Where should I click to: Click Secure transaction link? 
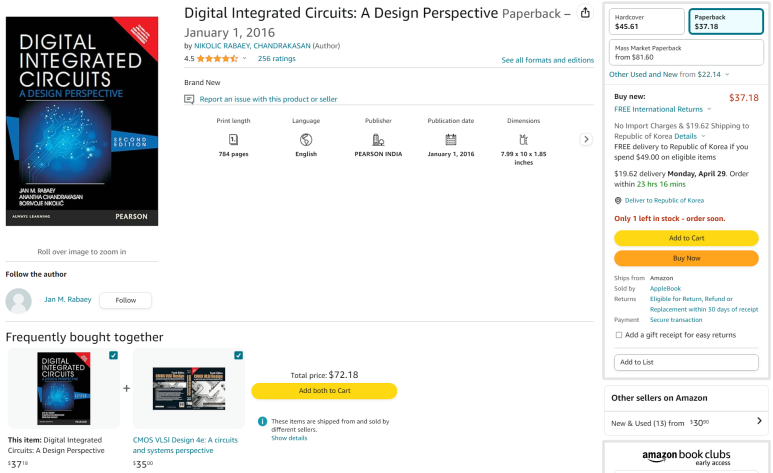(676, 320)
